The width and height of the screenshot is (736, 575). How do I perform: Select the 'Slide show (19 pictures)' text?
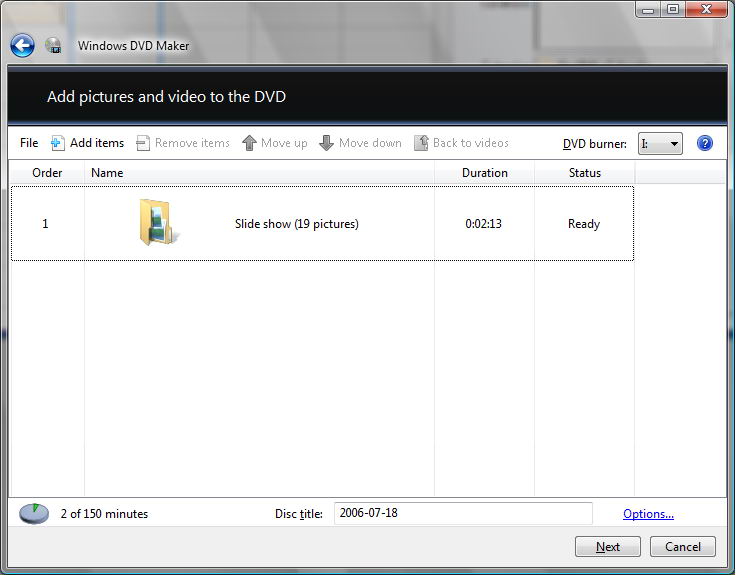coord(297,224)
